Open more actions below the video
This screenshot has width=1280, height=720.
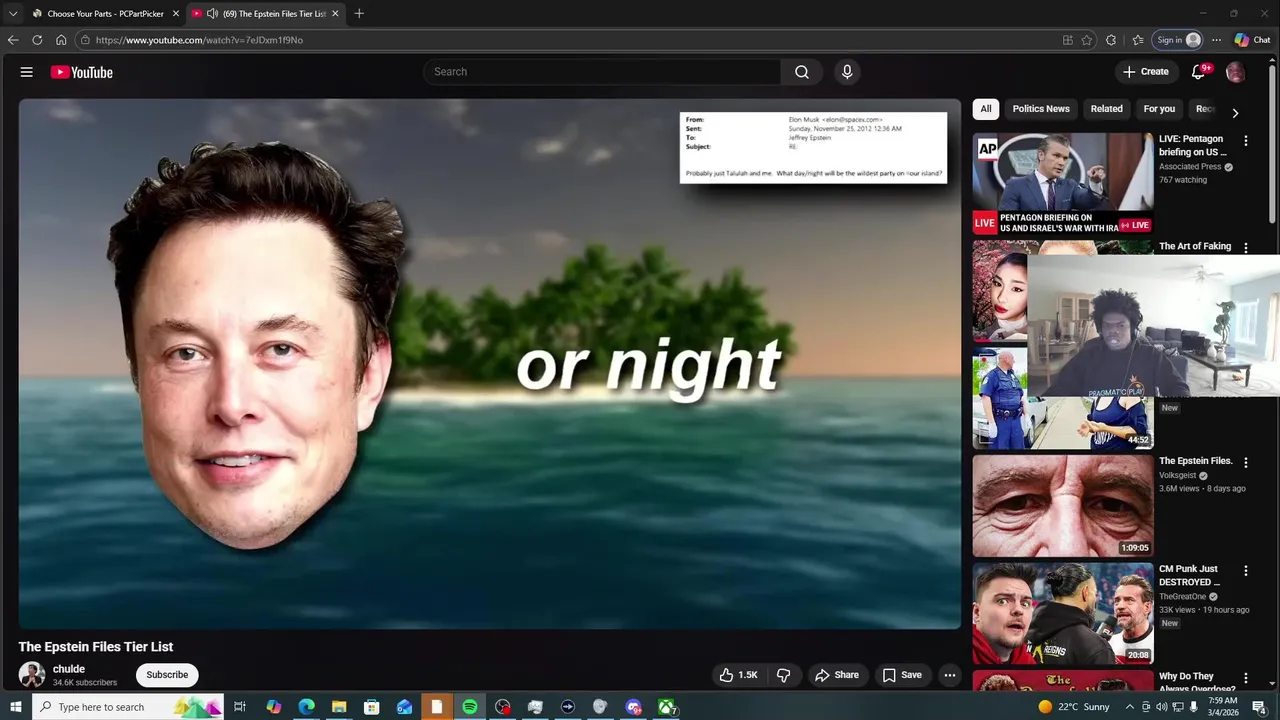(x=950, y=675)
